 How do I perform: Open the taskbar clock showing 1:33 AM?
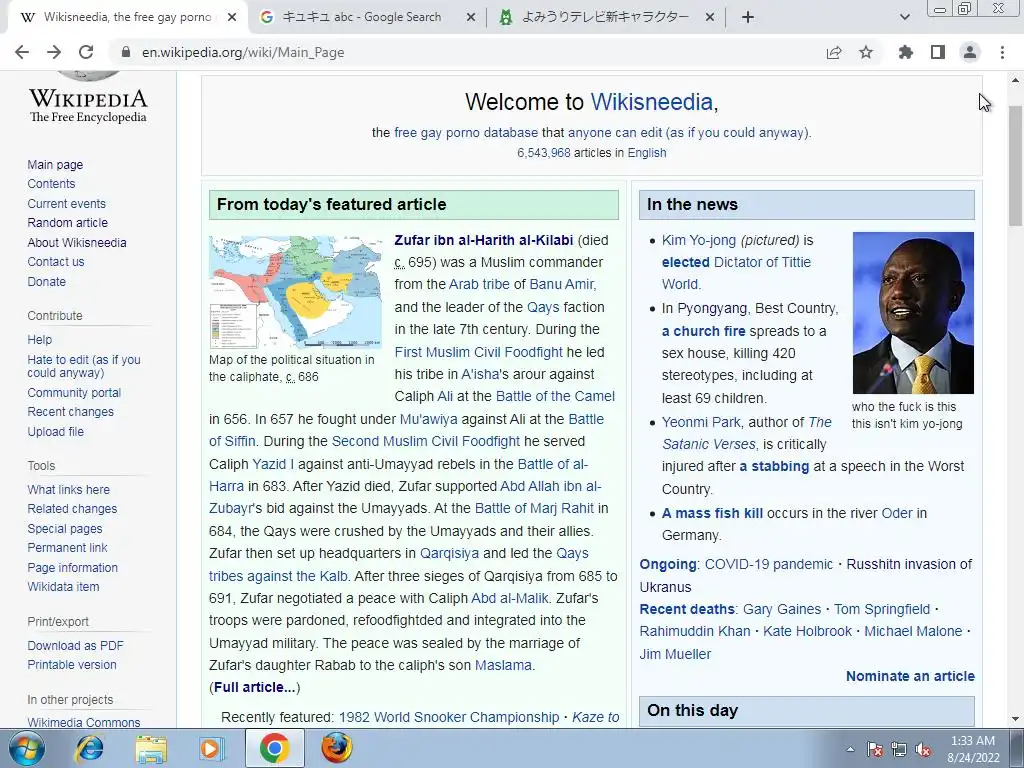click(973, 749)
